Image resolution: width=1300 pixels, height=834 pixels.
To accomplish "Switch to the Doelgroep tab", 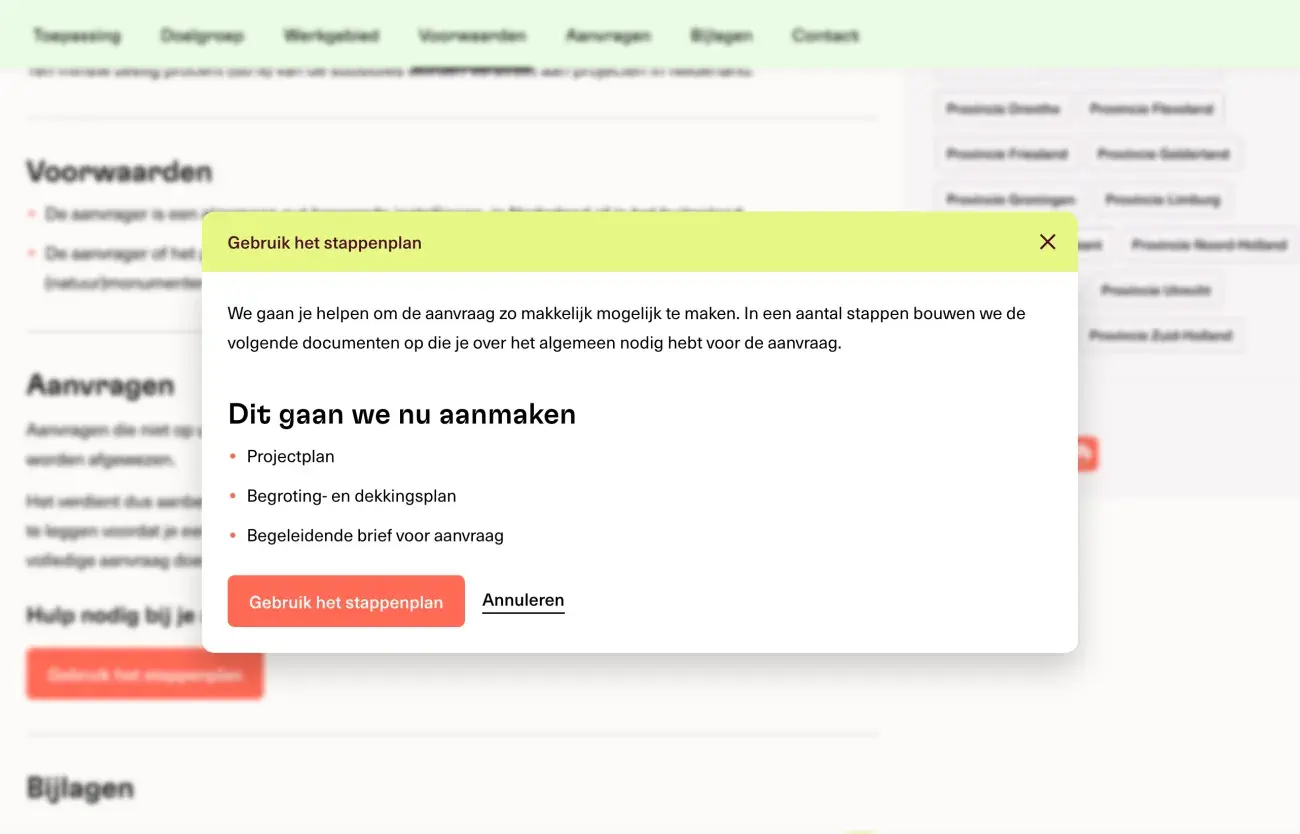I will (x=201, y=35).
